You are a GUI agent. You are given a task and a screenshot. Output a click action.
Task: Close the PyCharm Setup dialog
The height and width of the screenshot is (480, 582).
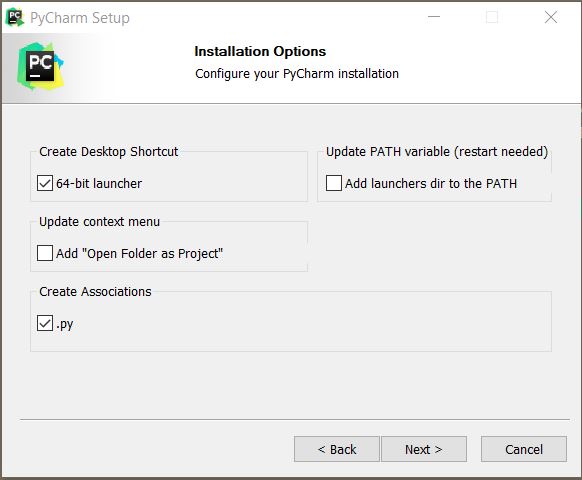[x=551, y=17]
